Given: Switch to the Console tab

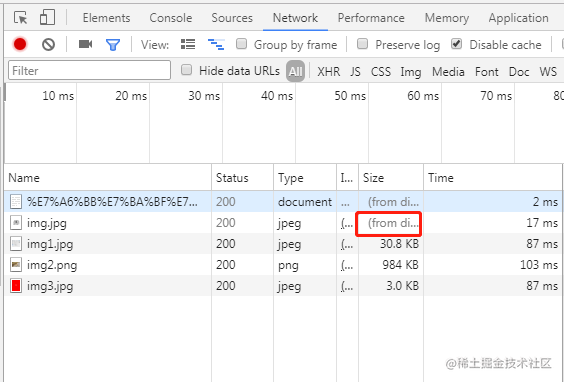Looking at the screenshot, I should (170, 18).
